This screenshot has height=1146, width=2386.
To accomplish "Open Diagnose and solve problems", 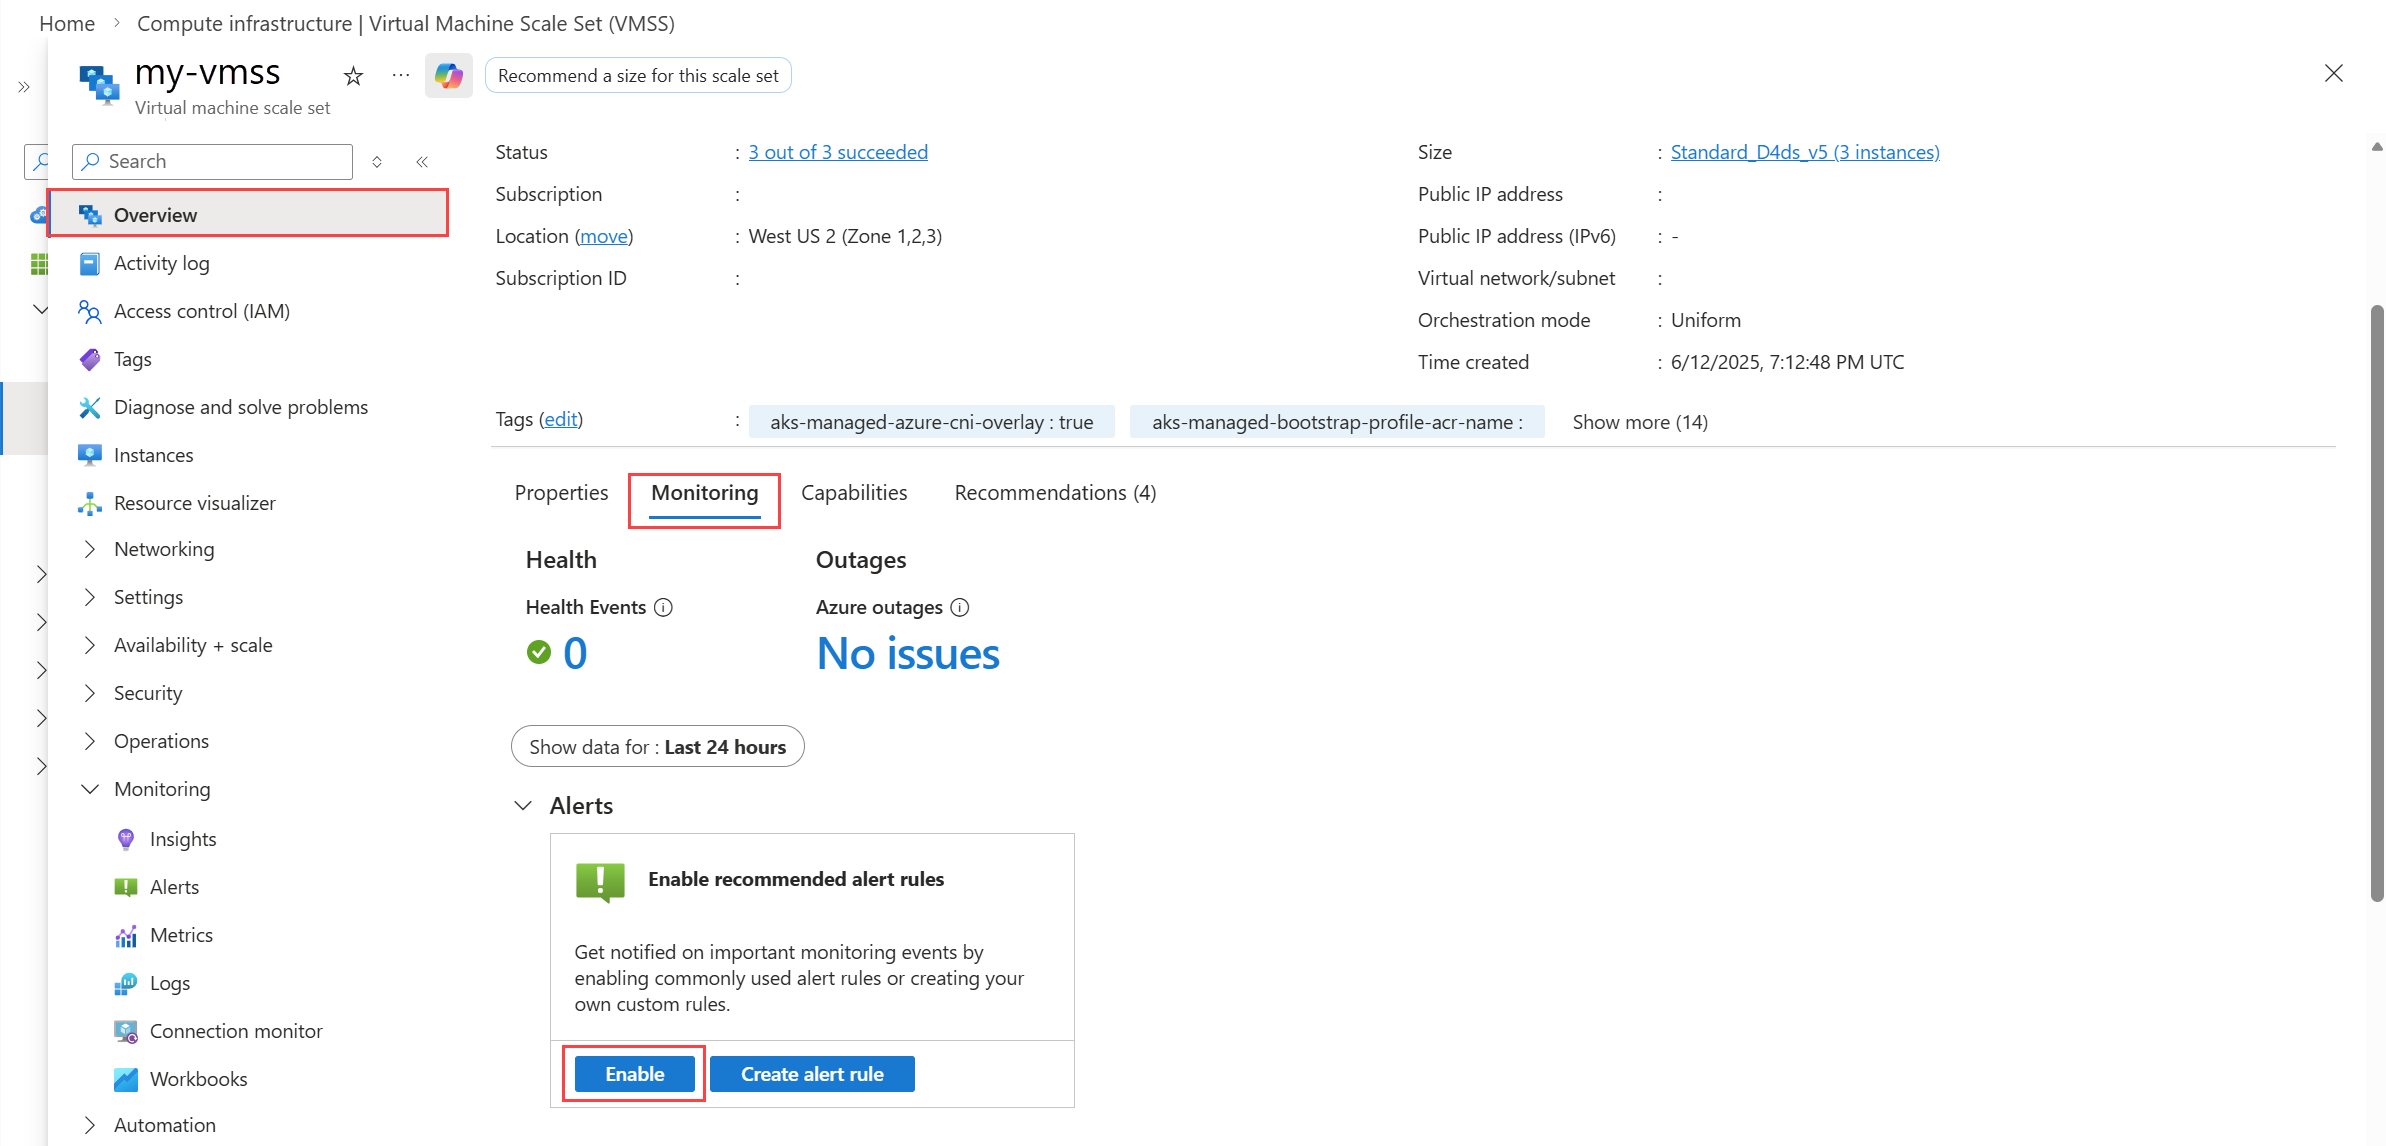I will [241, 407].
